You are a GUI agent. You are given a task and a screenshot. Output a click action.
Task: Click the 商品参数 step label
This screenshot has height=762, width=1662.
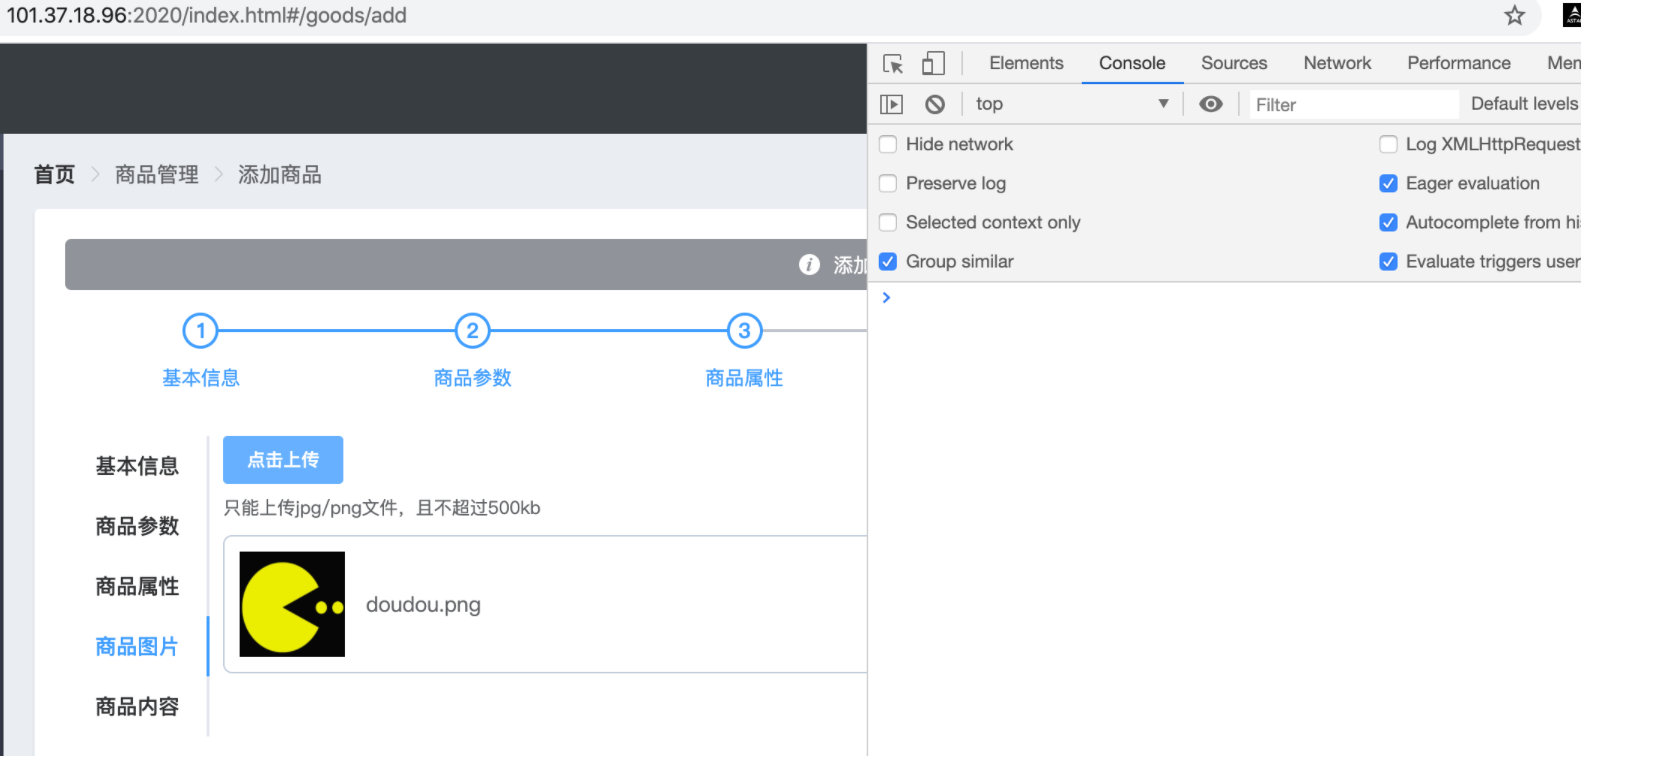pos(473,378)
